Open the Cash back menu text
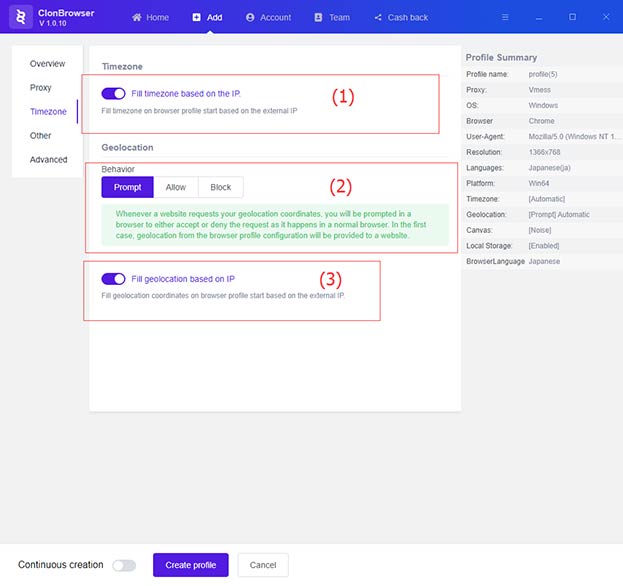 pyautogui.click(x=408, y=17)
